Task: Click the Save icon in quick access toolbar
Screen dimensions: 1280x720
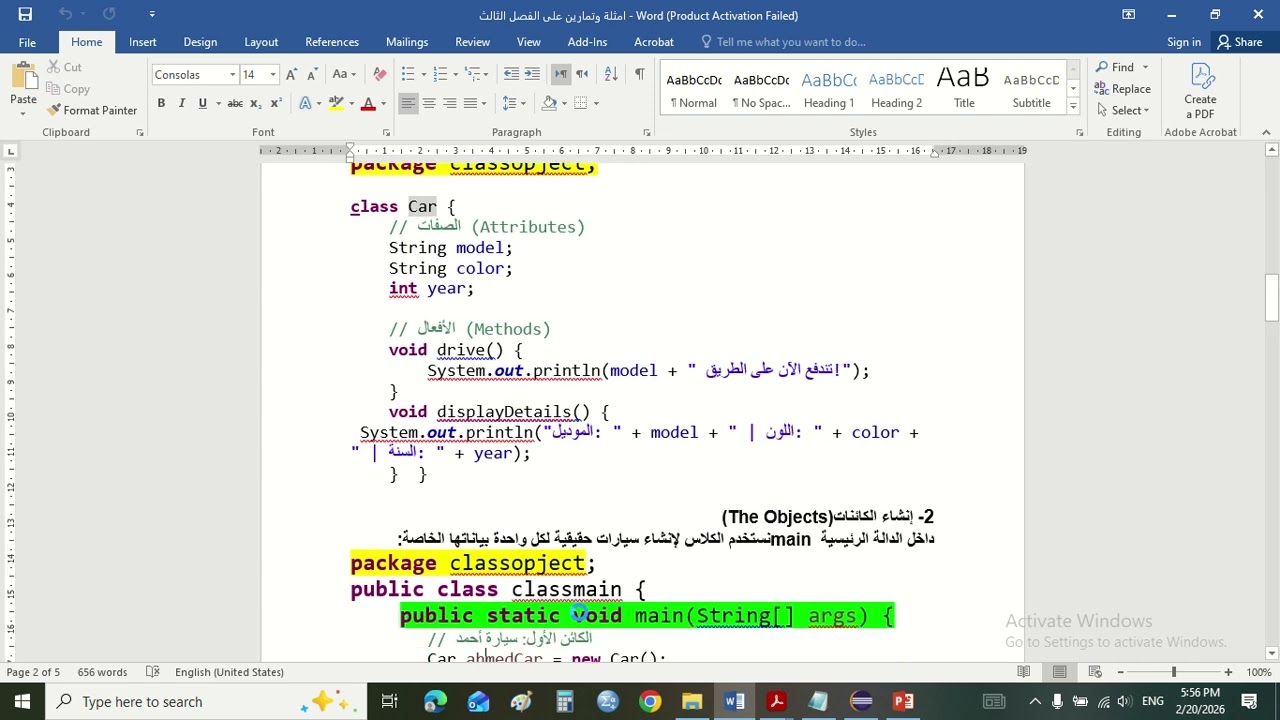Action: (x=25, y=14)
